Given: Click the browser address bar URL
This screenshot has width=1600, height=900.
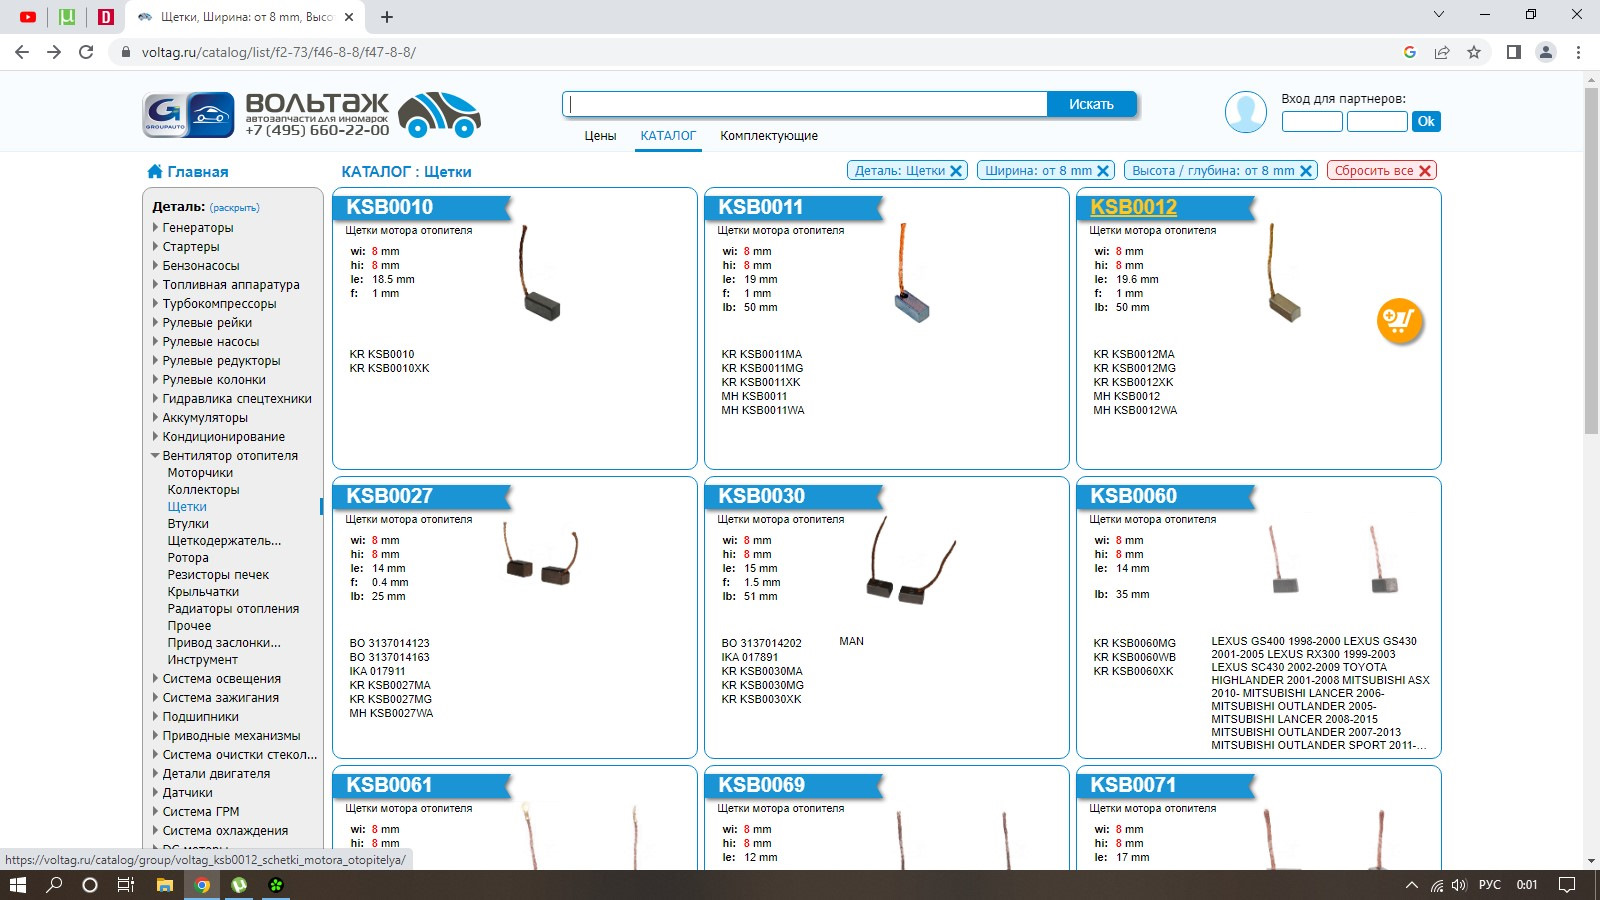Looking at the screenshot, I should 279,52.
